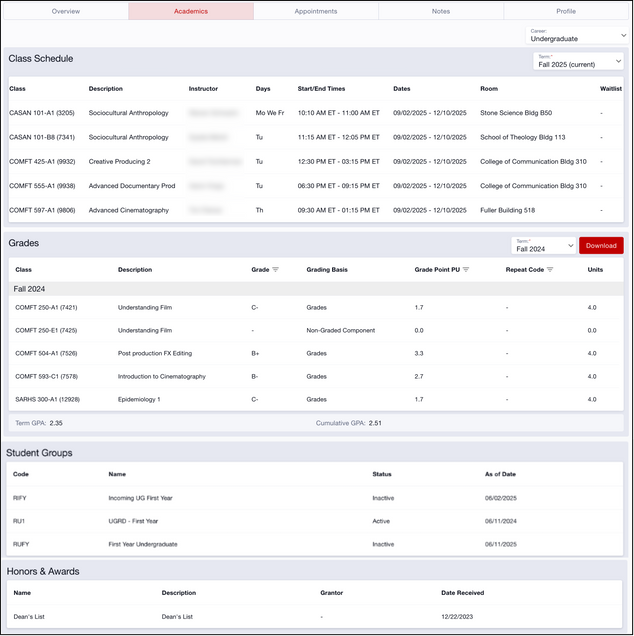Click the RU1 student group code

pos(19,522)
